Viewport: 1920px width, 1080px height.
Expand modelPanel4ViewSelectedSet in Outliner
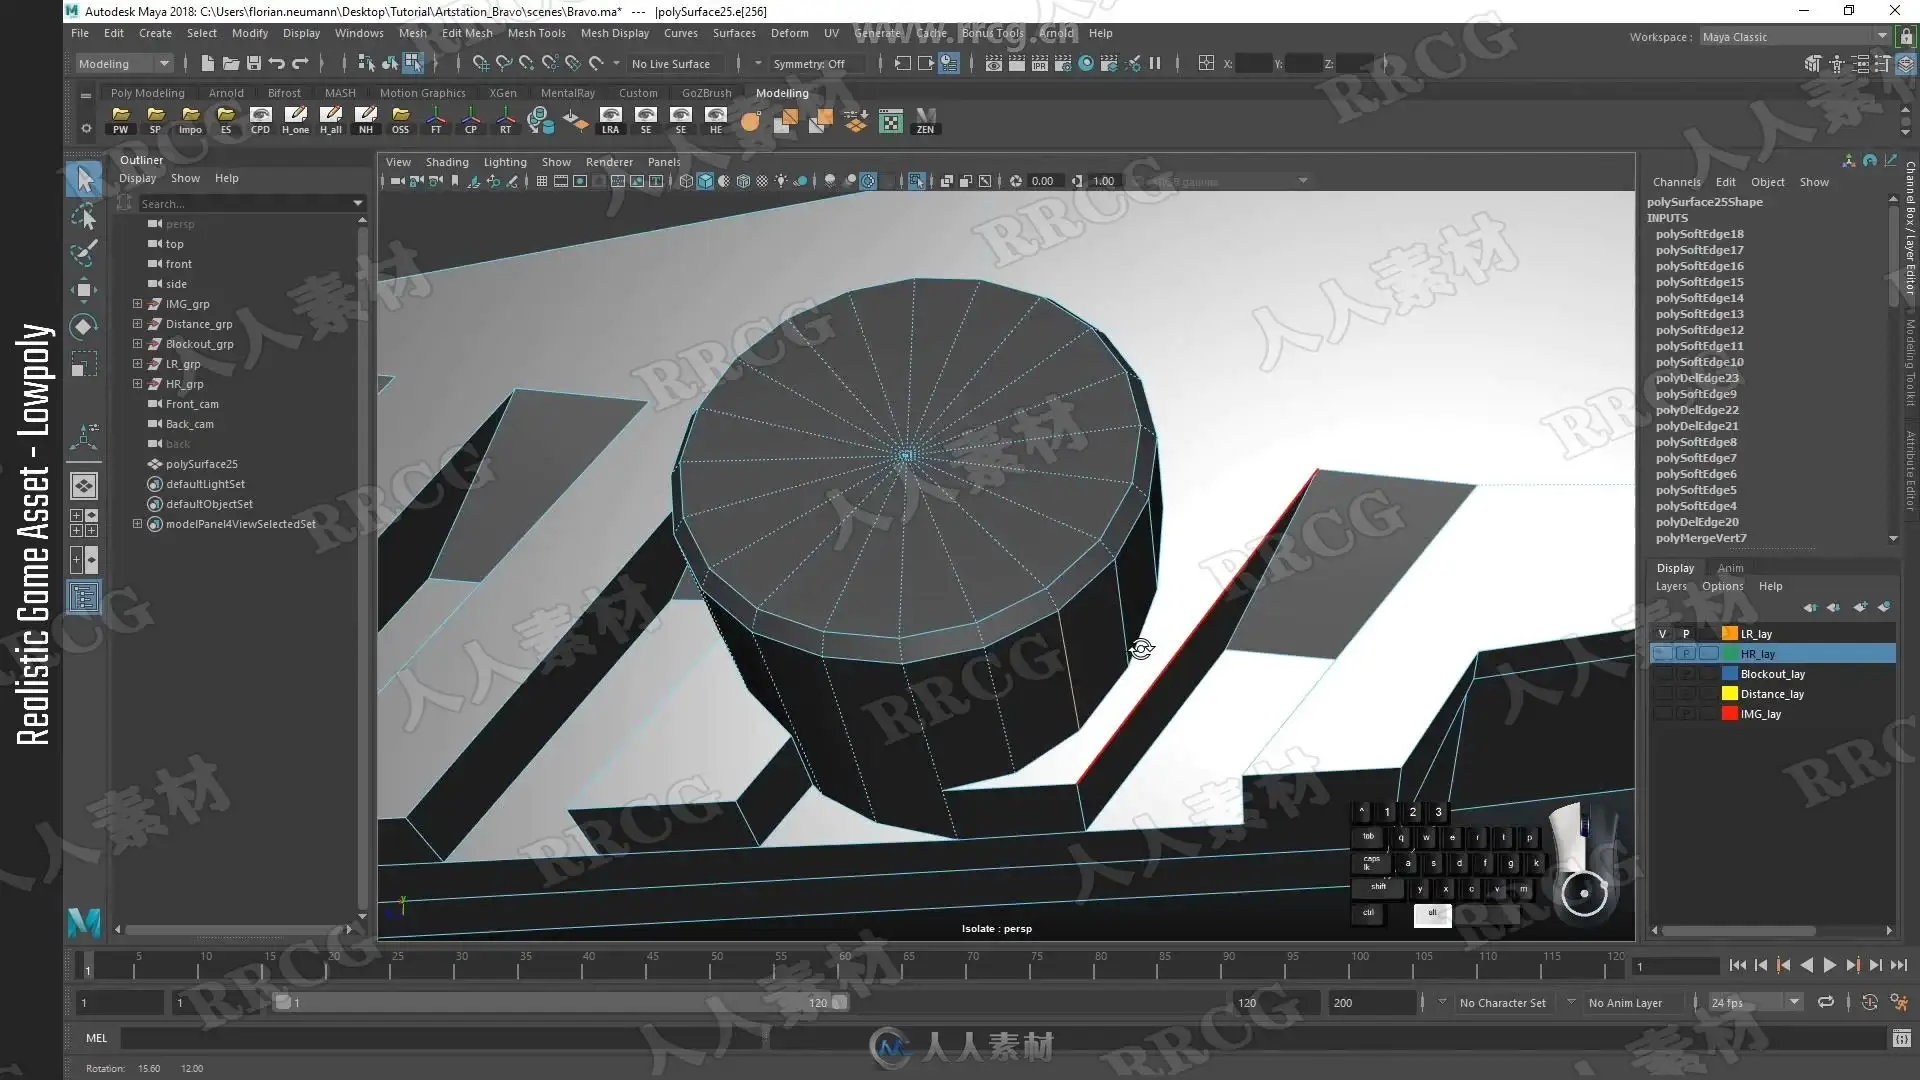coord(137,524)
